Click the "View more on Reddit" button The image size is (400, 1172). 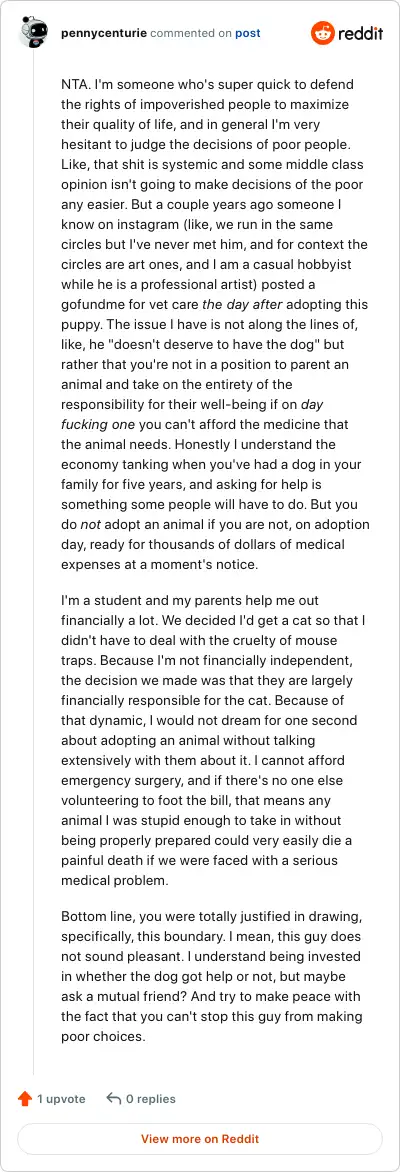tap(200, 1139)
